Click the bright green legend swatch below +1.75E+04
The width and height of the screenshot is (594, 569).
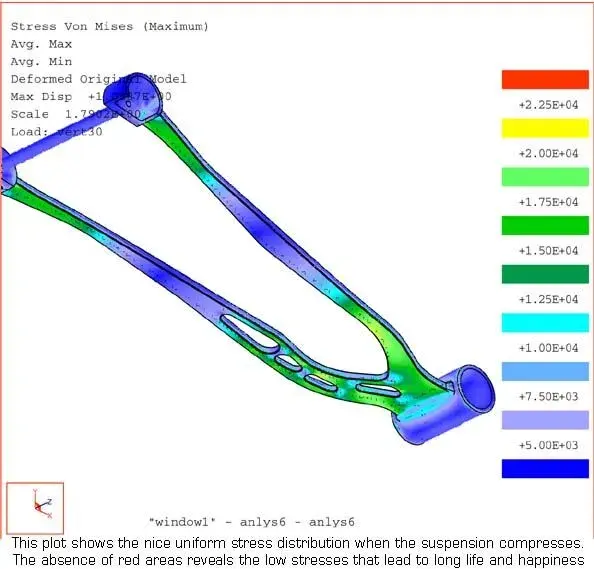pyautogui.click(x=545, y=225)
